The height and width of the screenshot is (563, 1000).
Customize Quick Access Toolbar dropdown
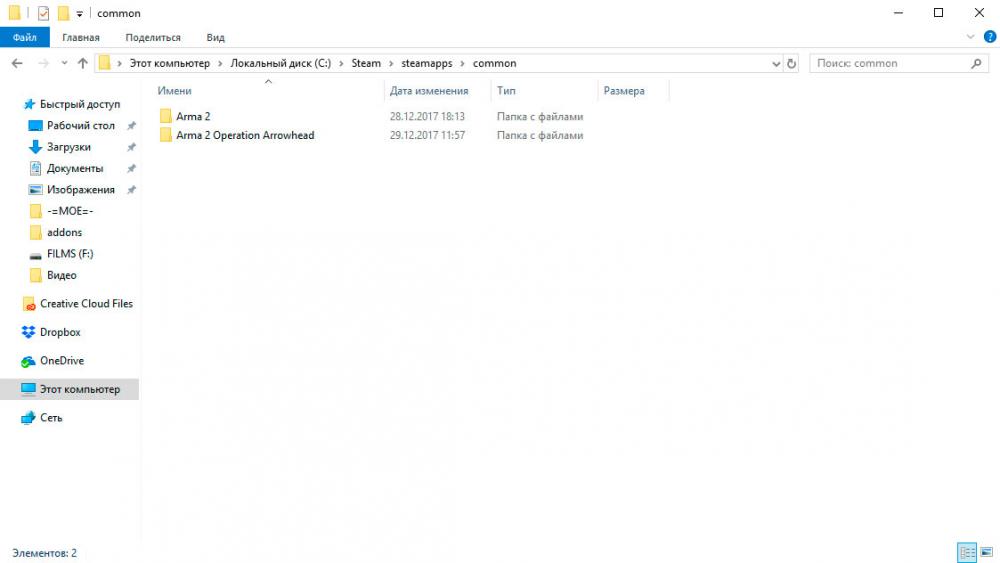[79, 14]
